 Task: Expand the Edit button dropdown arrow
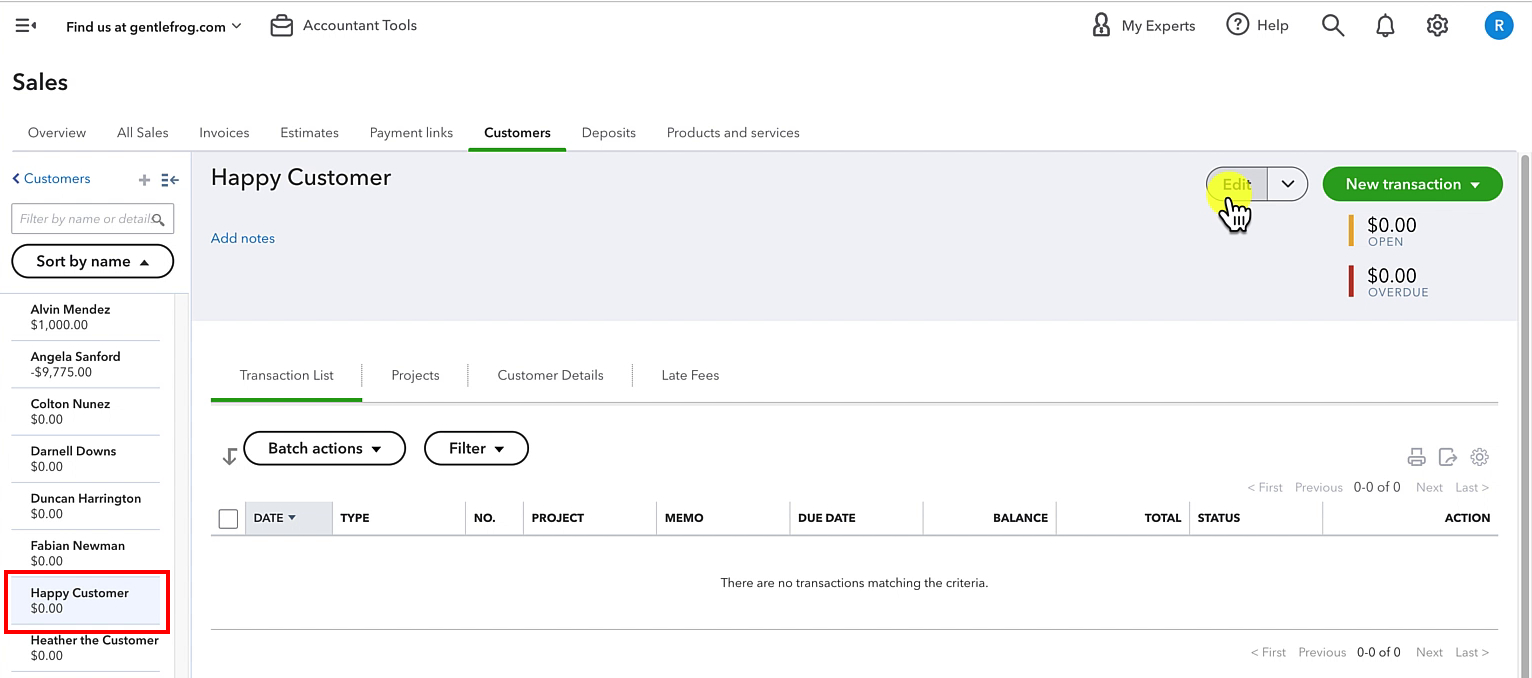[1288, 184]
